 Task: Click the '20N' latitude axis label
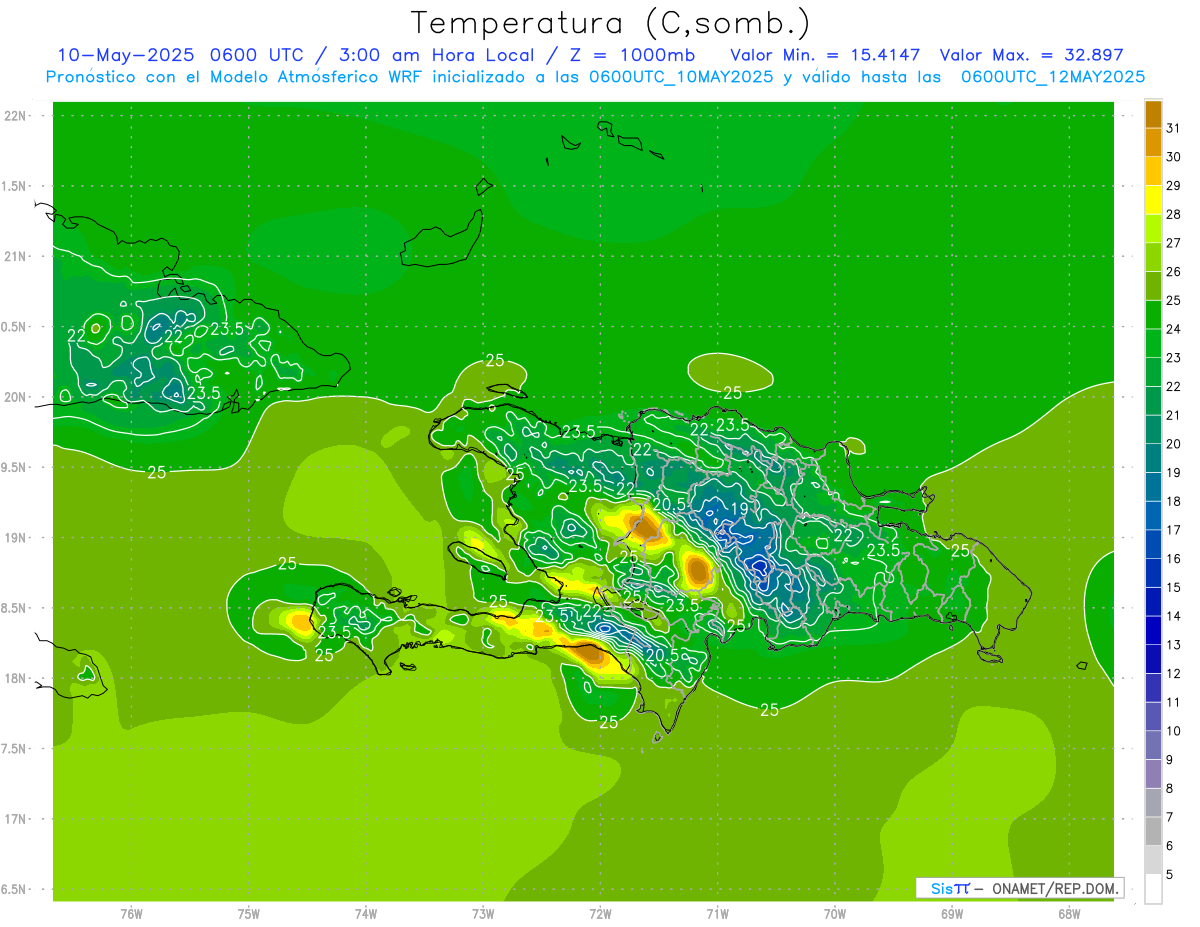click(16, 397)
